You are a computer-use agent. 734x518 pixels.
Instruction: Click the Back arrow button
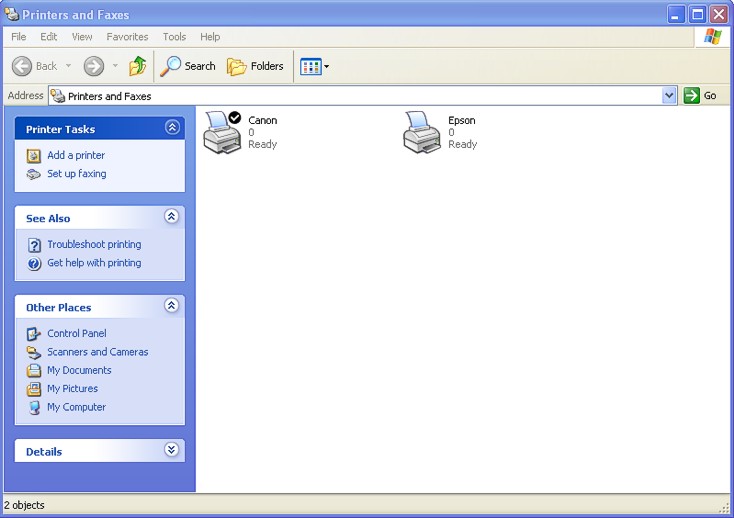[x=22, y=66]
